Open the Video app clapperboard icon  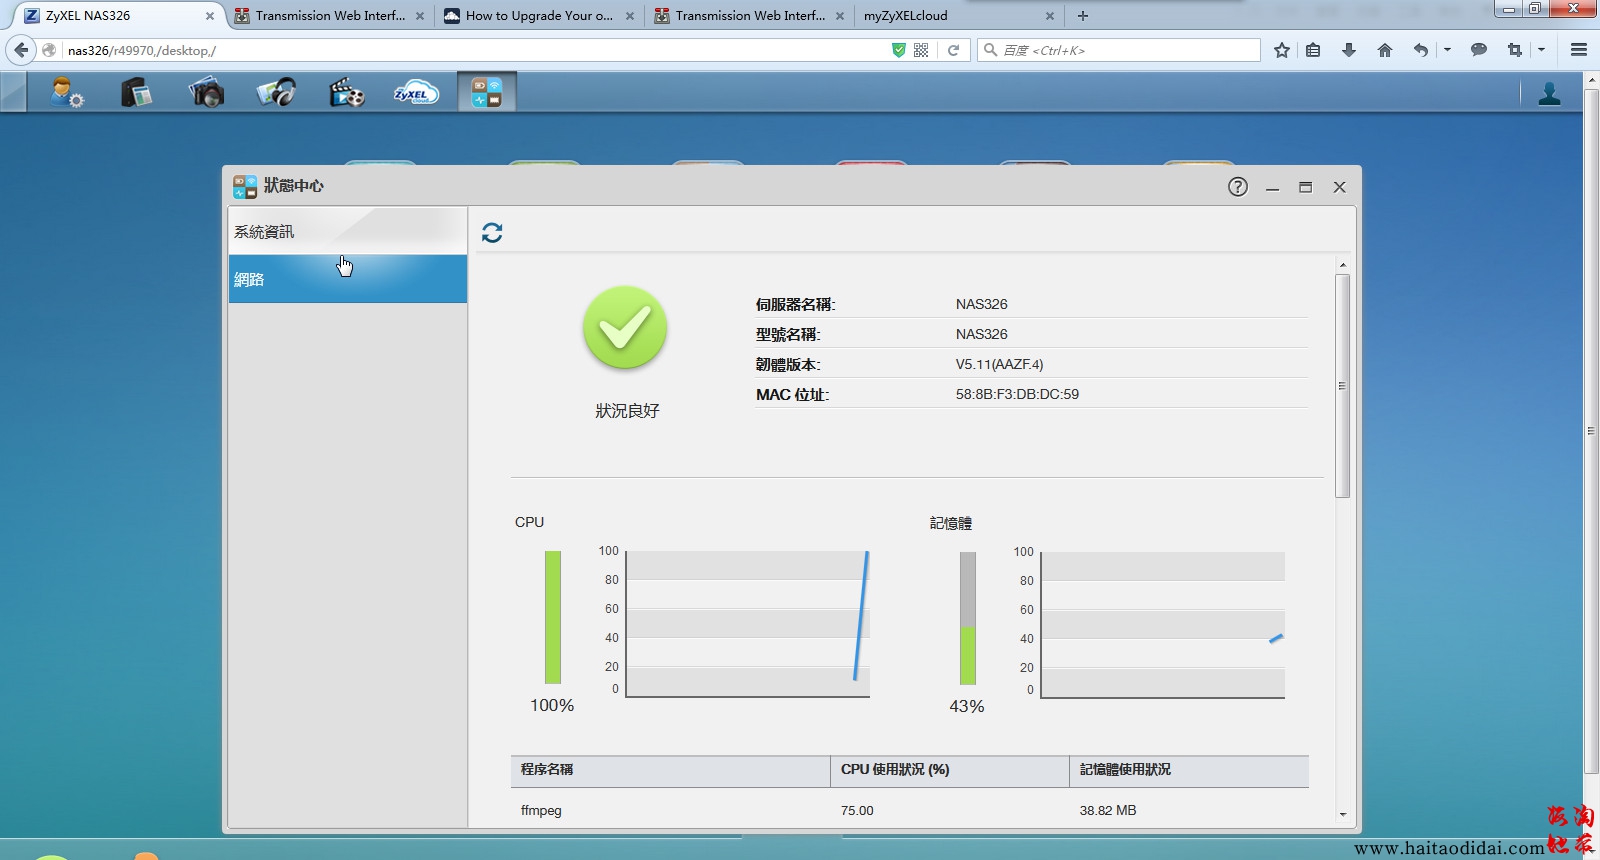tap(346, 93)
